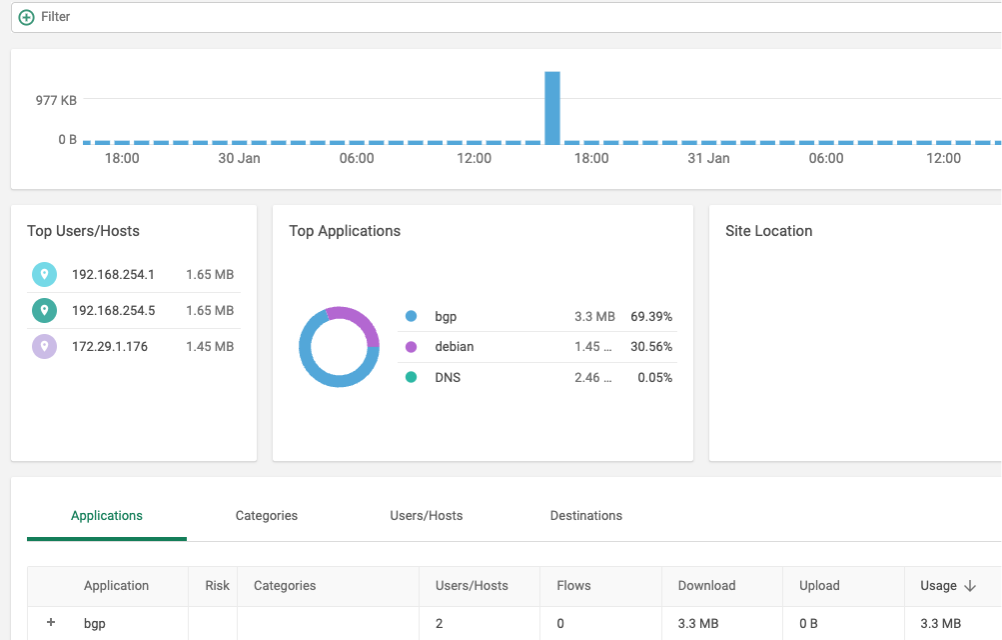The image size is (1002, 640).
Task: Click the Filter label at the top
Action: (55, 16)
